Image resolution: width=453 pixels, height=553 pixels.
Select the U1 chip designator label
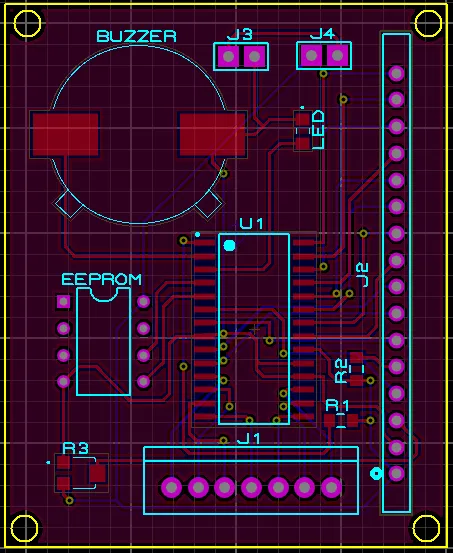click(x=251, y=224)
